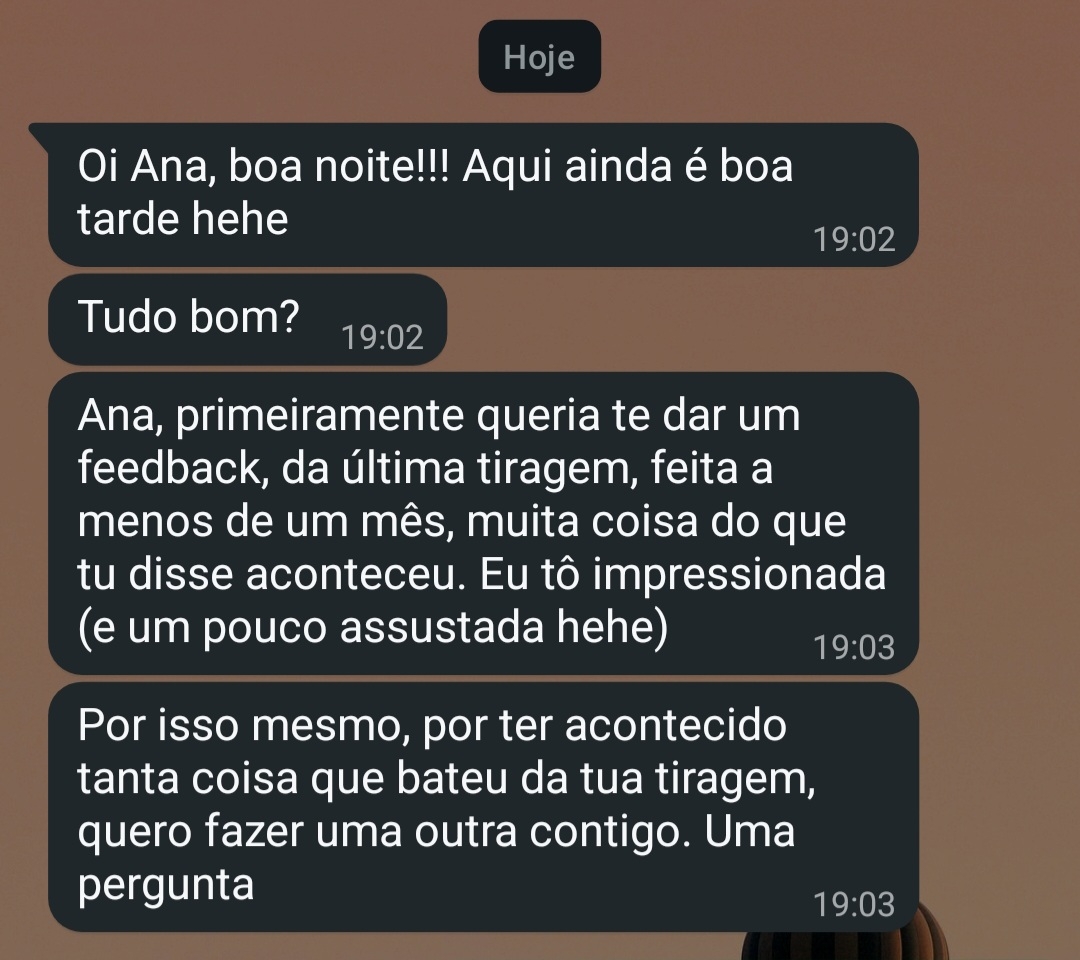1080x960 pixels.
Task: Click the 19:02 time beside "Tudo bom?"
Action: (x=382, y=337)
